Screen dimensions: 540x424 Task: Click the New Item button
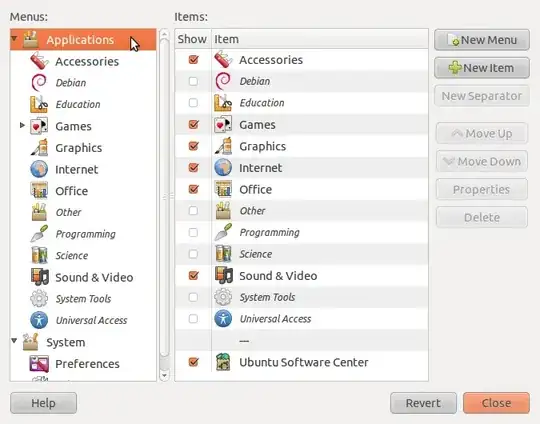[482, 68]
